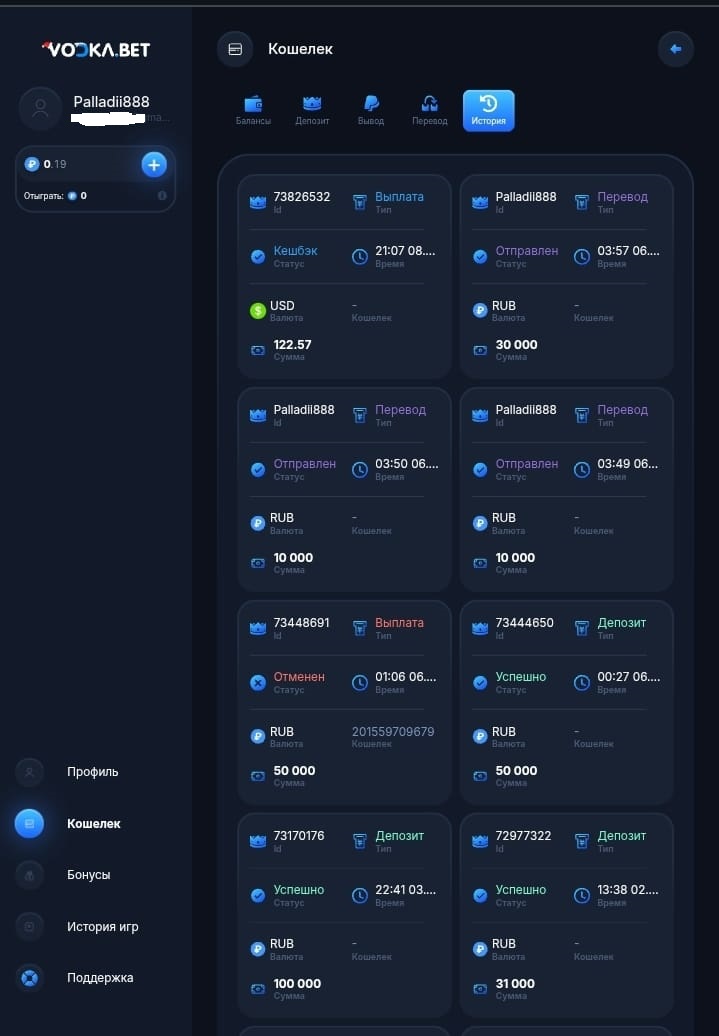This screenshot has width=719, height=1036.
Task: Click the crown icon beside 73826532
Action: (x=258, y=202)
